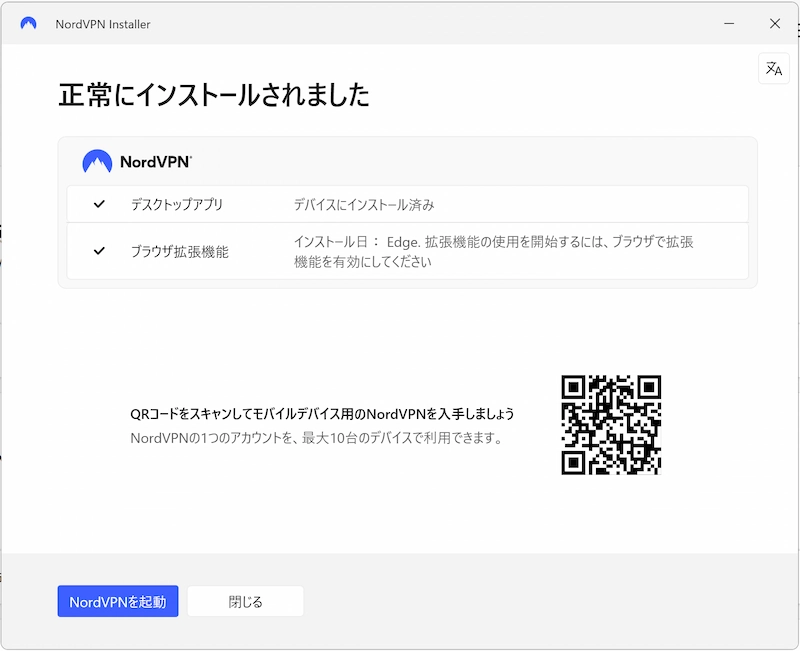The height and width of the screenshot is (651, 800).
Task: Click the 閉じる button
Action: point(245,602)
